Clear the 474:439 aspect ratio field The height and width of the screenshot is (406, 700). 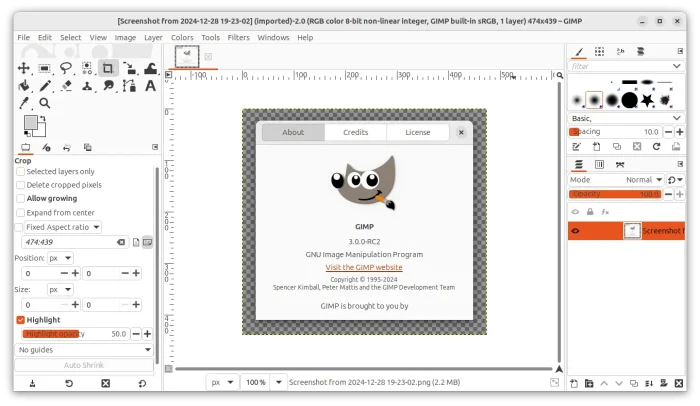click(x=121, y=242)
